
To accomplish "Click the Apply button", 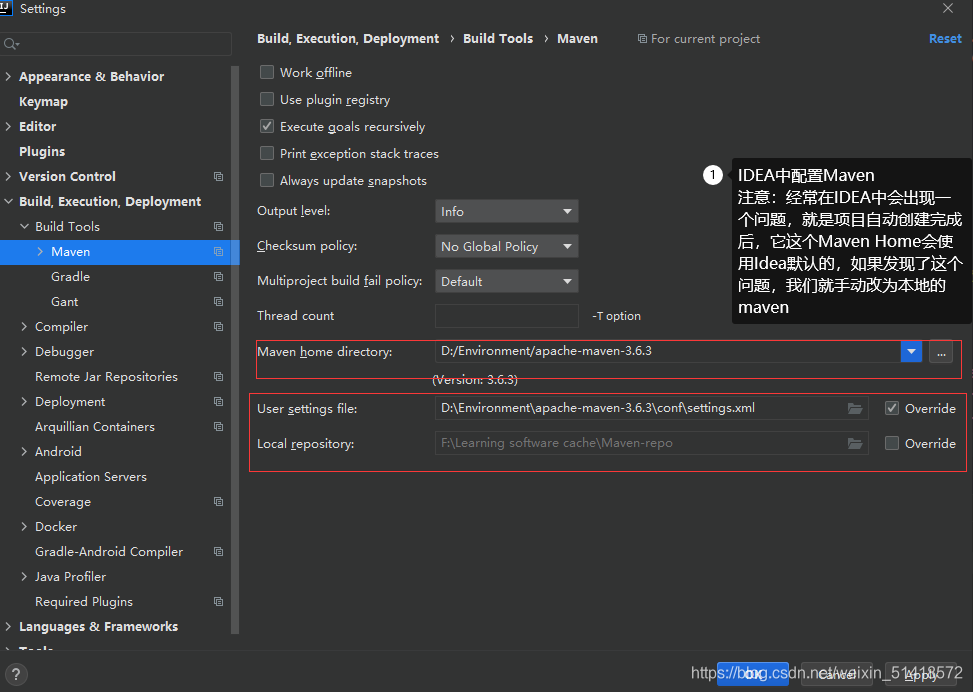I will 921,674.
